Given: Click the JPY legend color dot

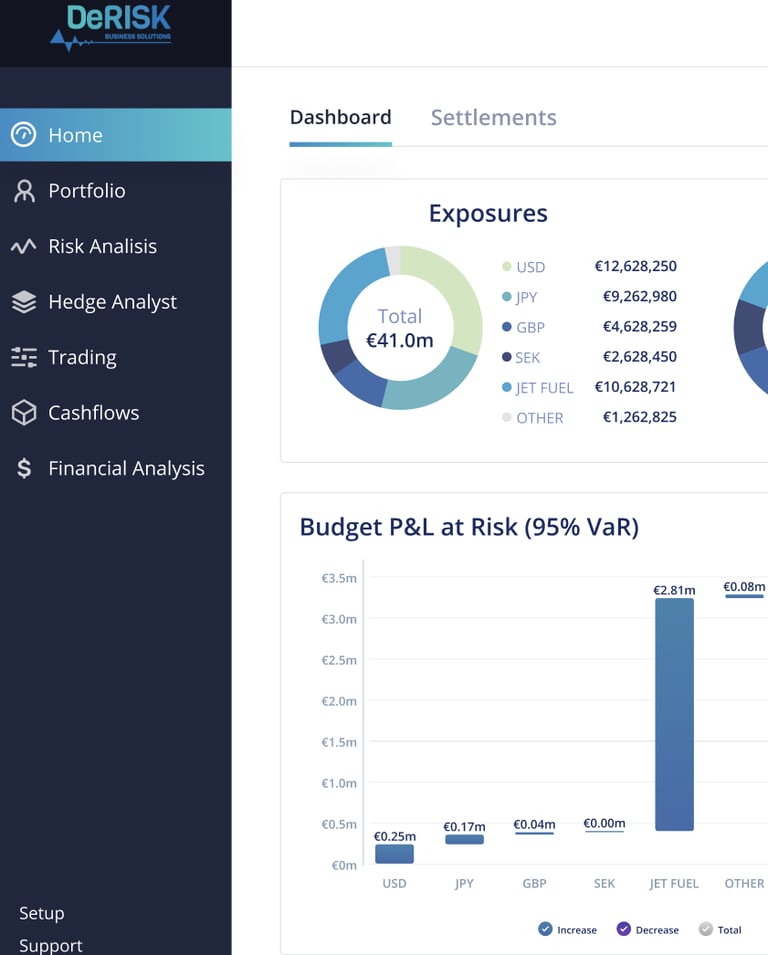Looking at the screenshot, I should tap(506, 297).
